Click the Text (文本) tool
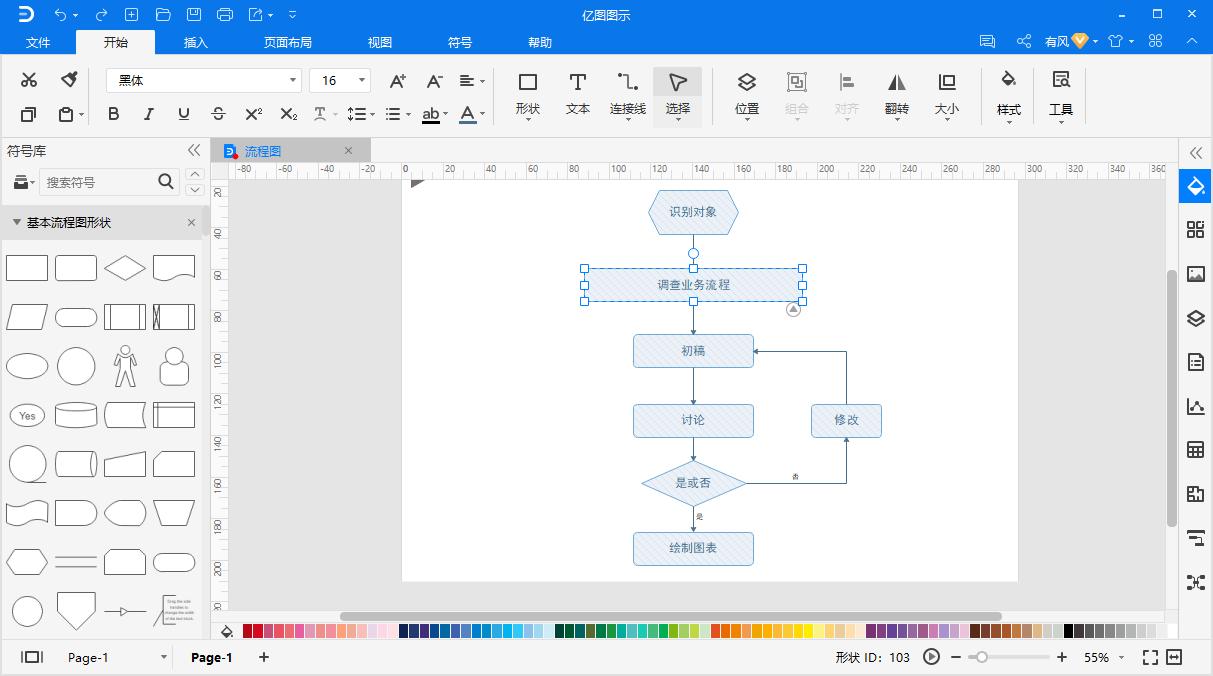Viewport: 1213px width, 676px height. point(577,93)
